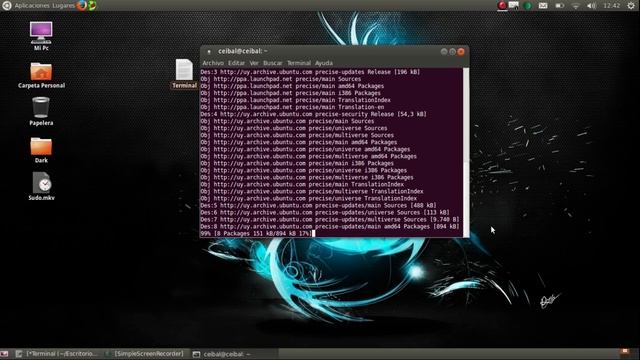Click the line 'uy.archive.ubuntu.com precise/universe TranslationIndex'

point(309,199)
